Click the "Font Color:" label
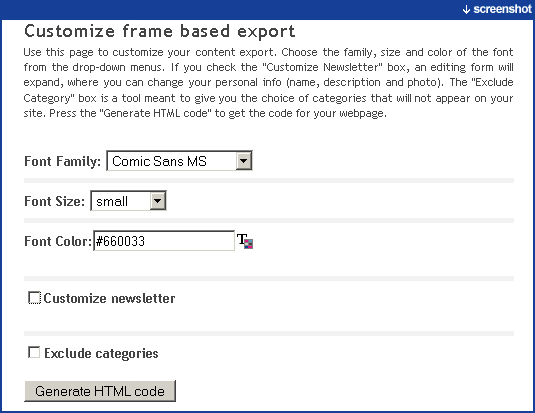The width and height of the screenshot is (535, 413). pyautogui.click(x=58, y=241)
